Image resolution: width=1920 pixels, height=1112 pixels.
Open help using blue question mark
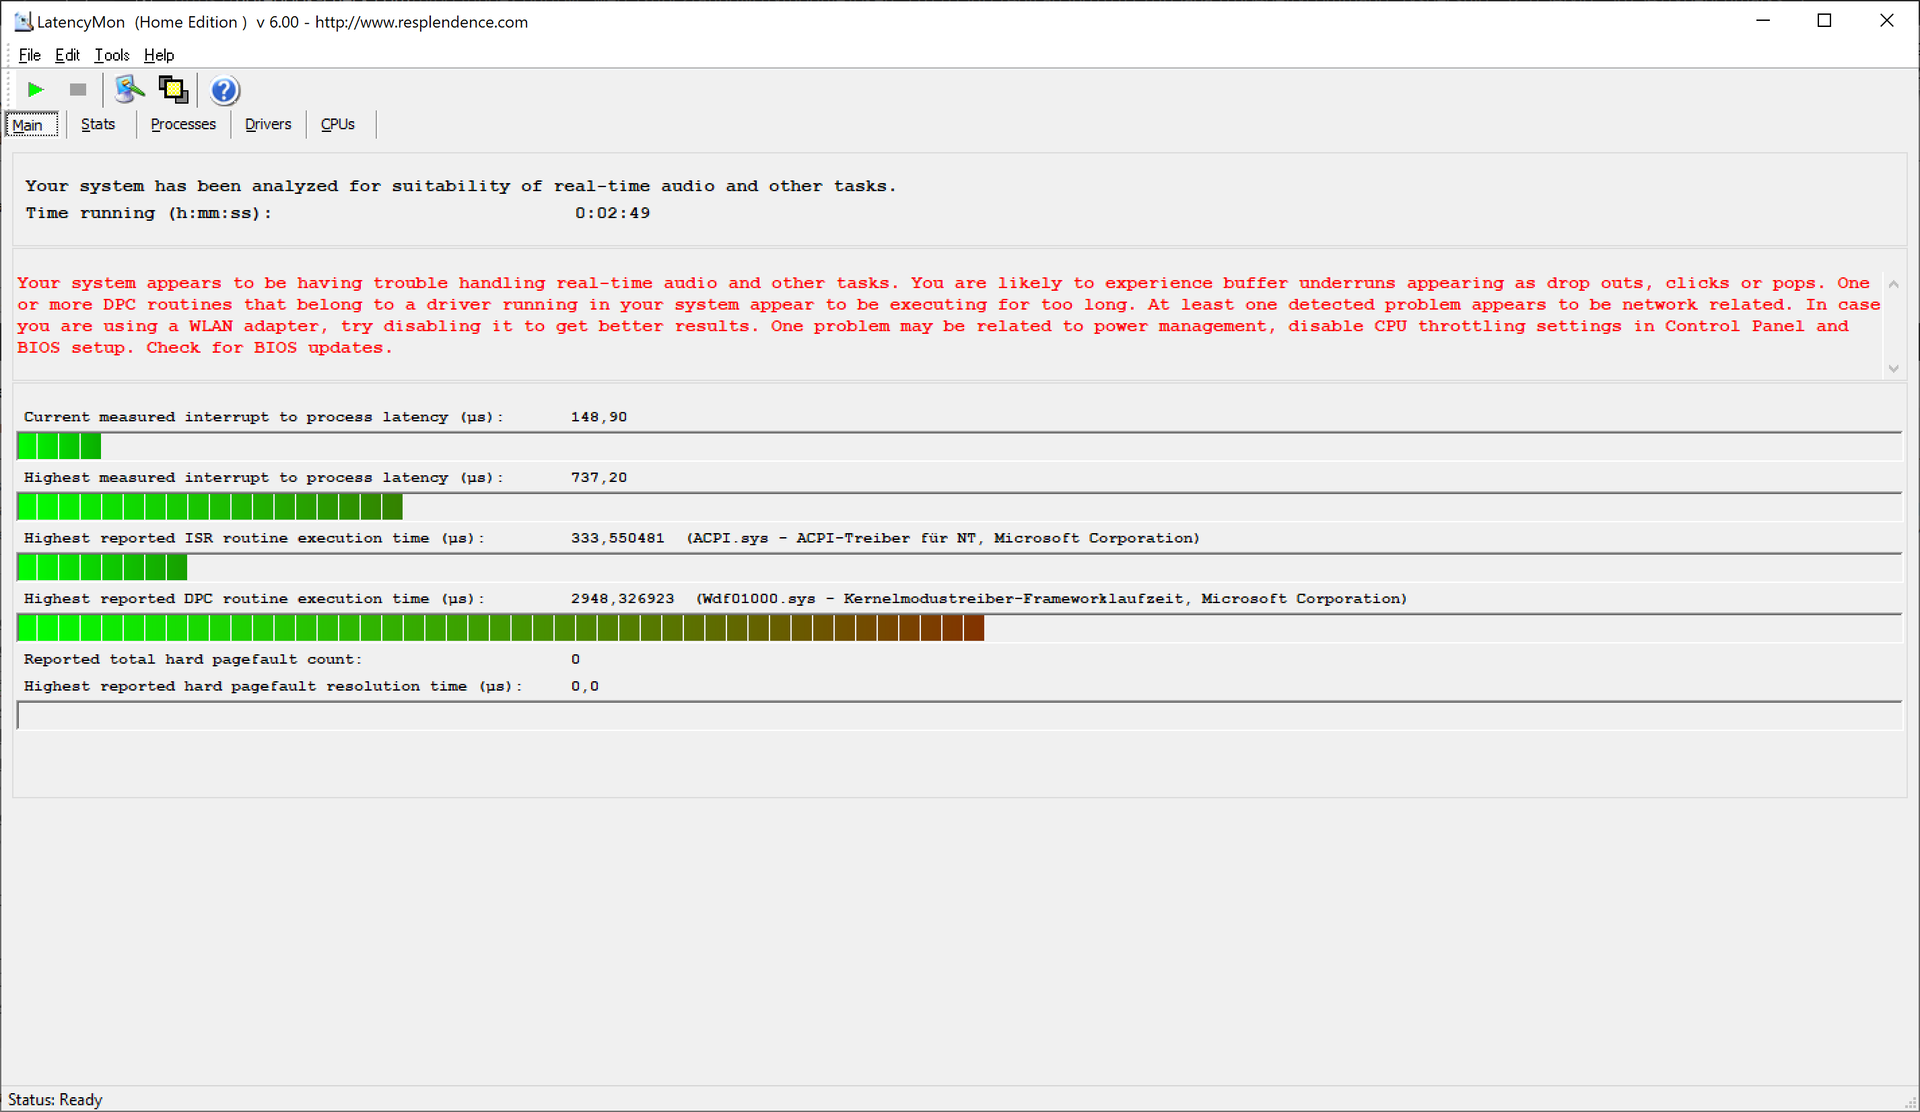(x=225, y=91)
